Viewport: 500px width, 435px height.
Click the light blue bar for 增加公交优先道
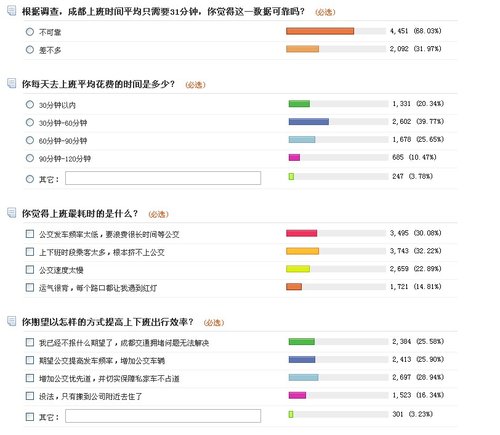pyautogui.click(x=303, y=377)
